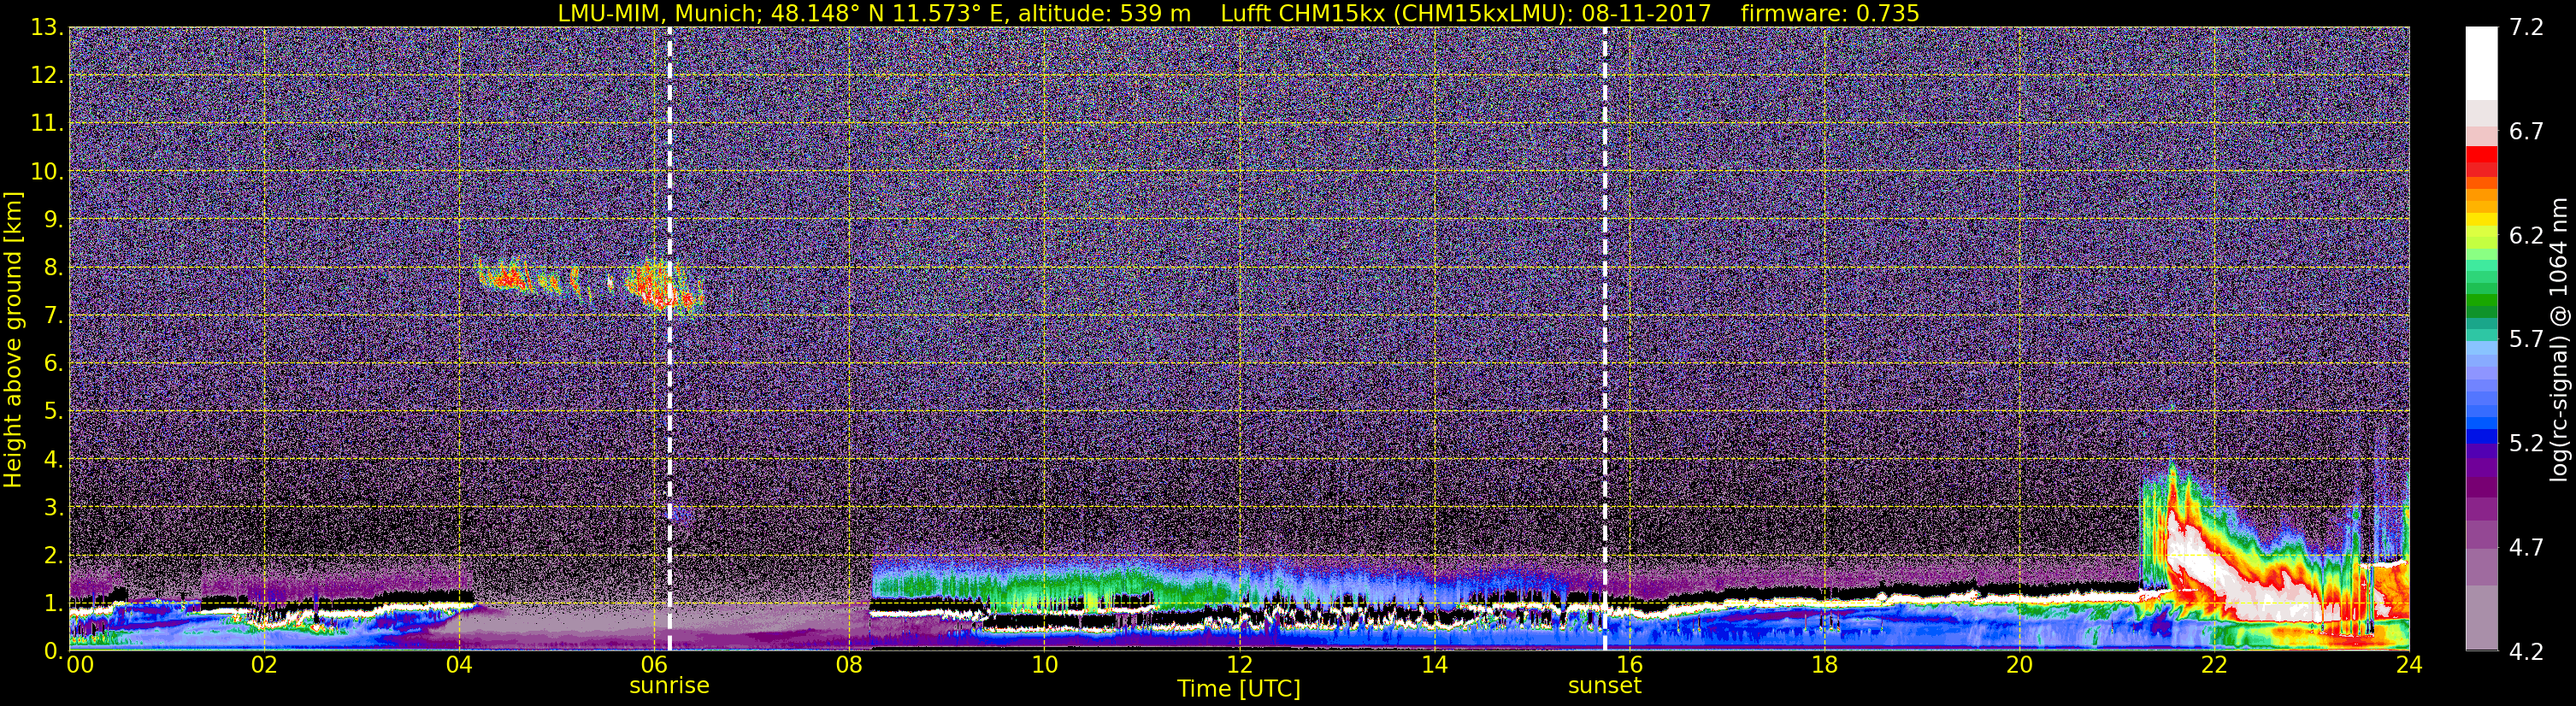2576x706 pixels.
Task: Click the white top of the colorbar
Action: (2481, 62)
